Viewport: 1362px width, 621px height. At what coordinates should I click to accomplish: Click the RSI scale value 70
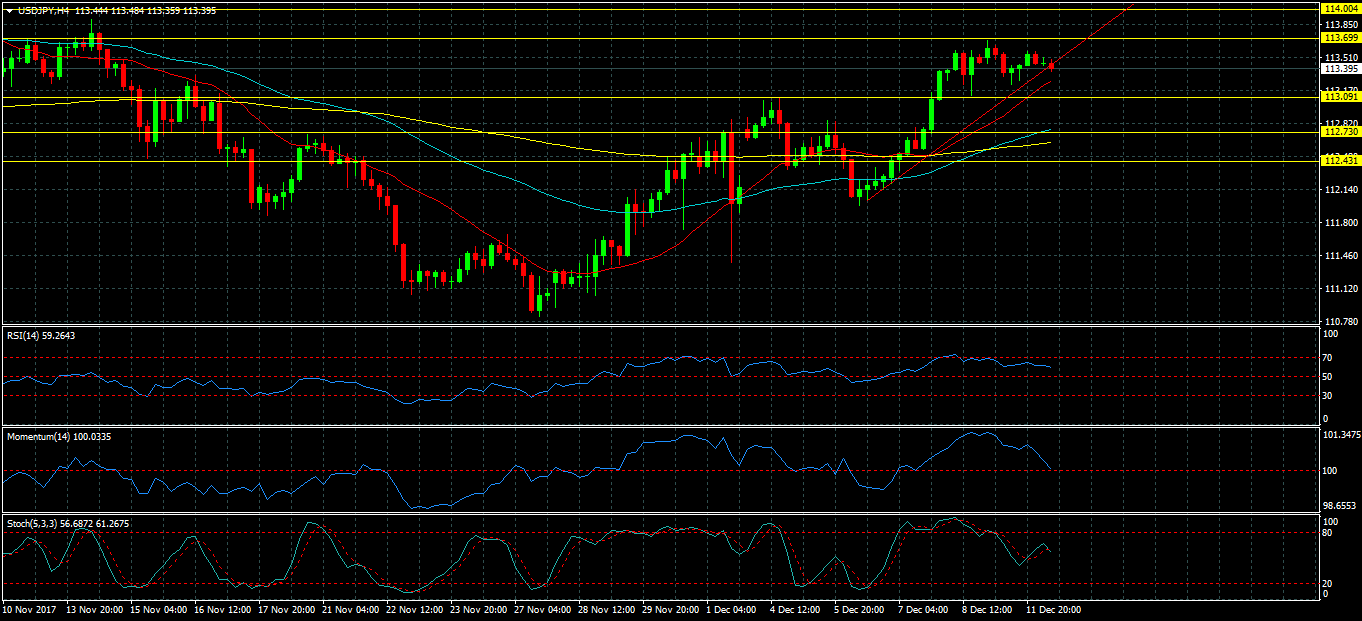coord(1327,358)
